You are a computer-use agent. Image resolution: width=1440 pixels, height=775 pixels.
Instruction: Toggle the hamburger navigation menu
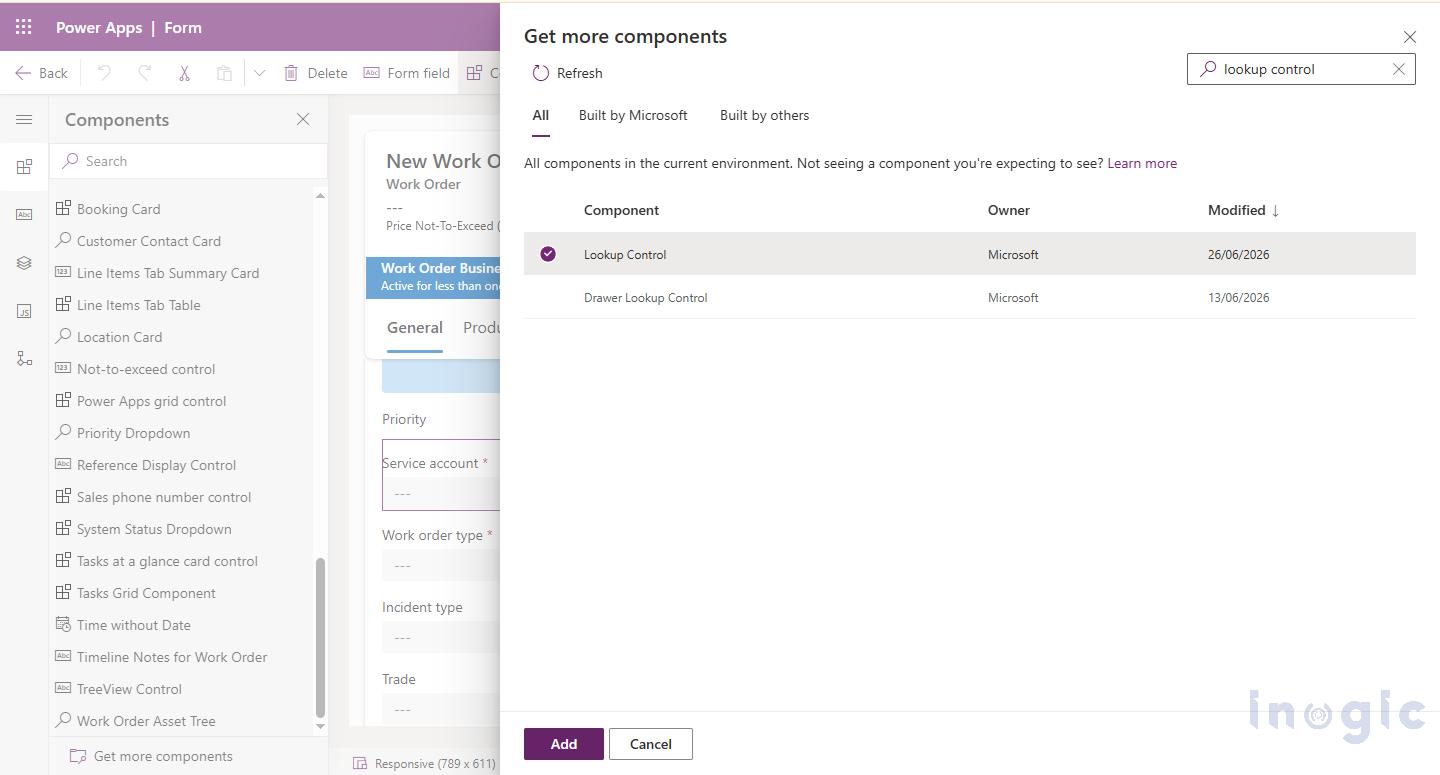(24, 120)
